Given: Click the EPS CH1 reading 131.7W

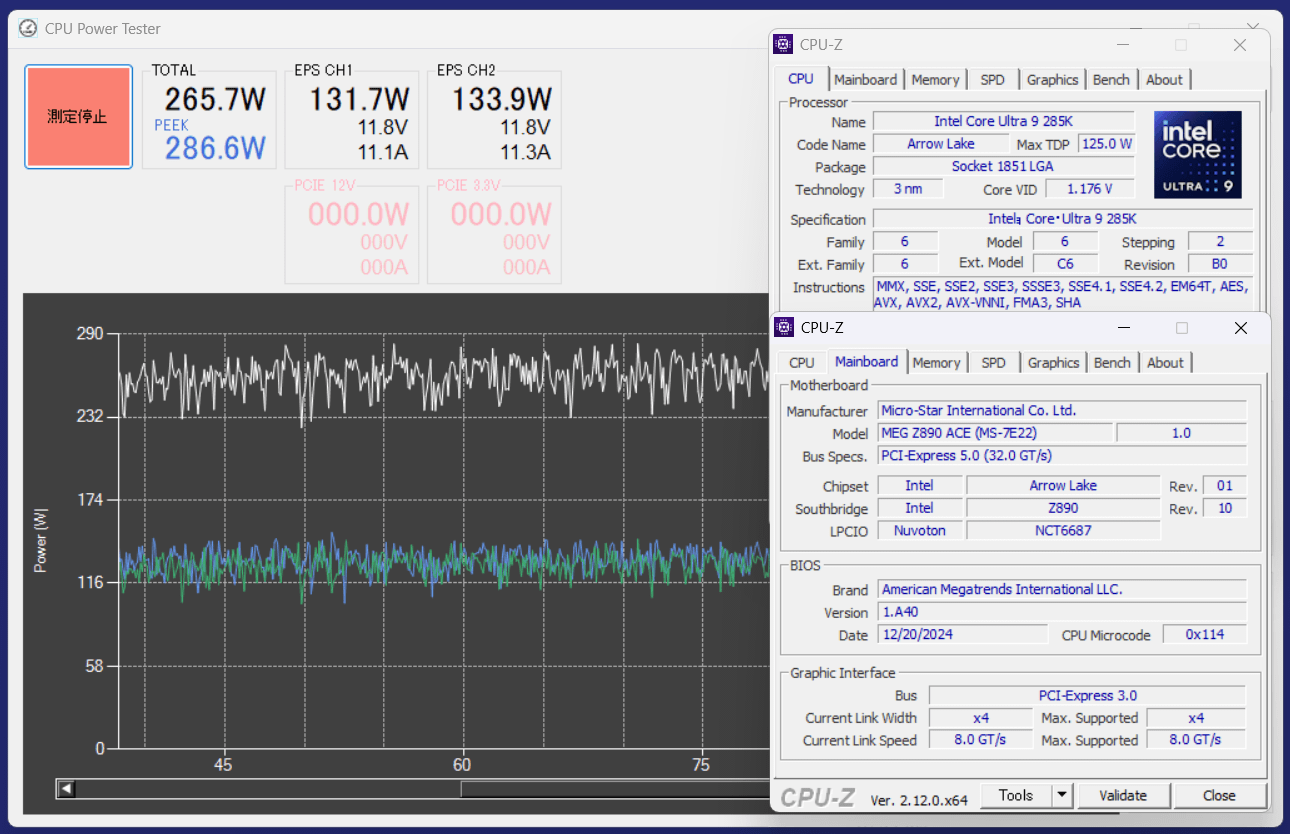Looking at the screenshot, I should coord(359,100).
